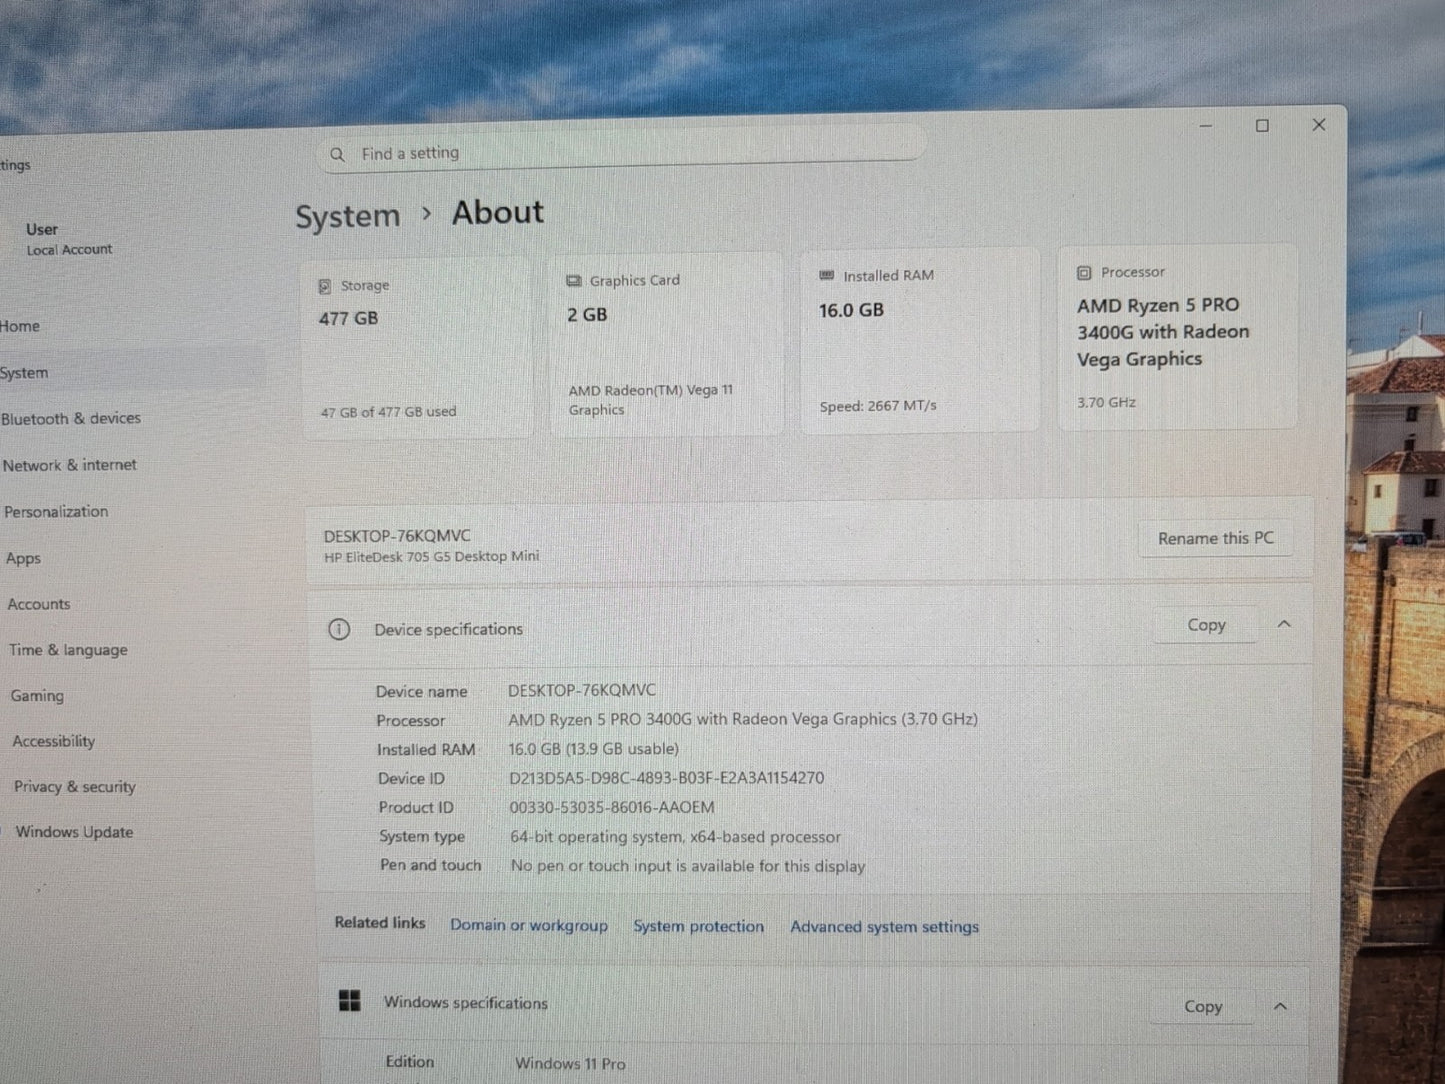The image size is (1445, 1084).
Task: Click the Processor card icon
Action: pos(1084,272)
